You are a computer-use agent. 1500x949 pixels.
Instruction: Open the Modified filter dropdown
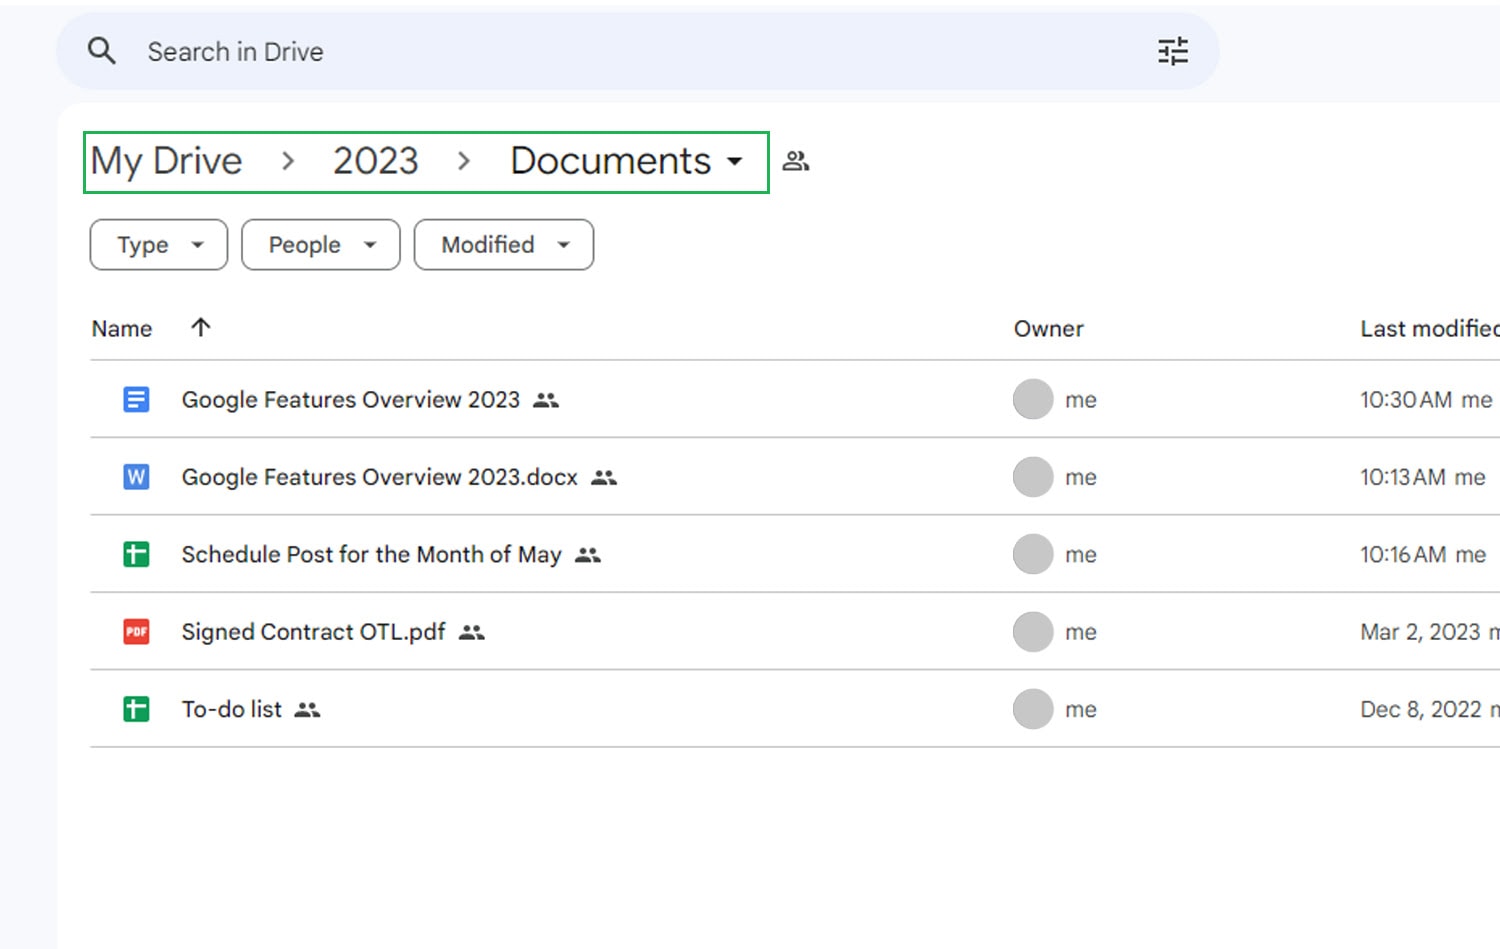point(503,244)
